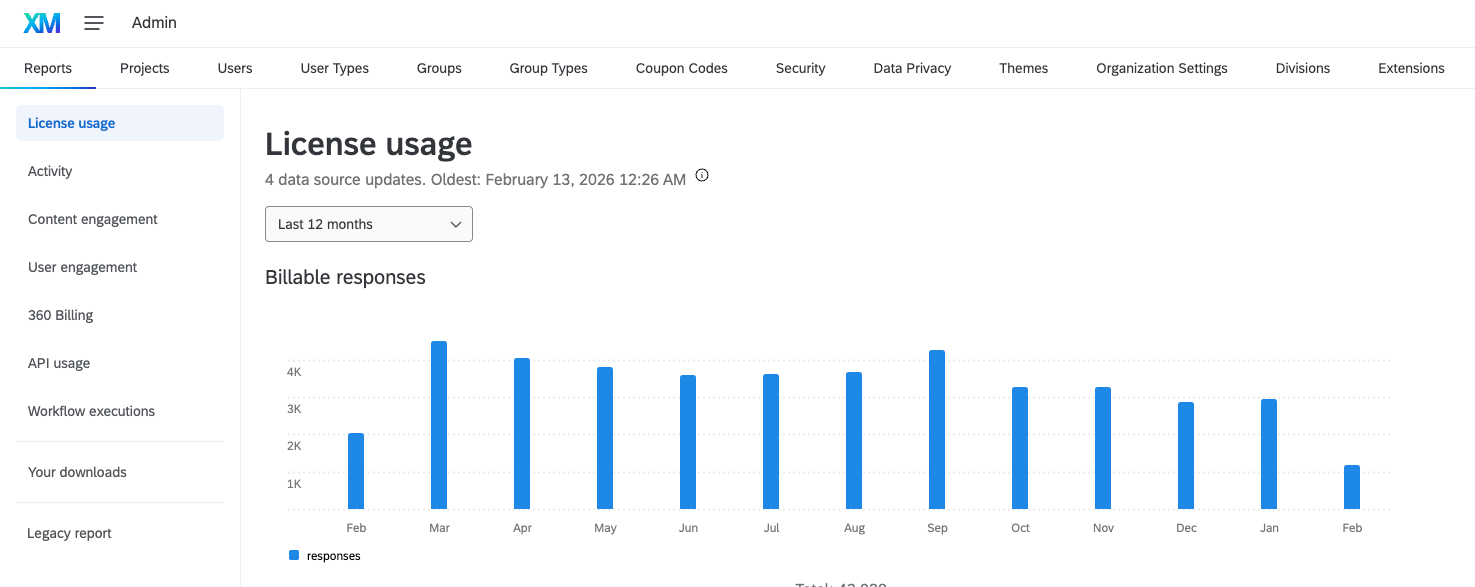Open Workflow executions report
The height and width of the screenshot is (587, 1475).
tap(91, 411)
